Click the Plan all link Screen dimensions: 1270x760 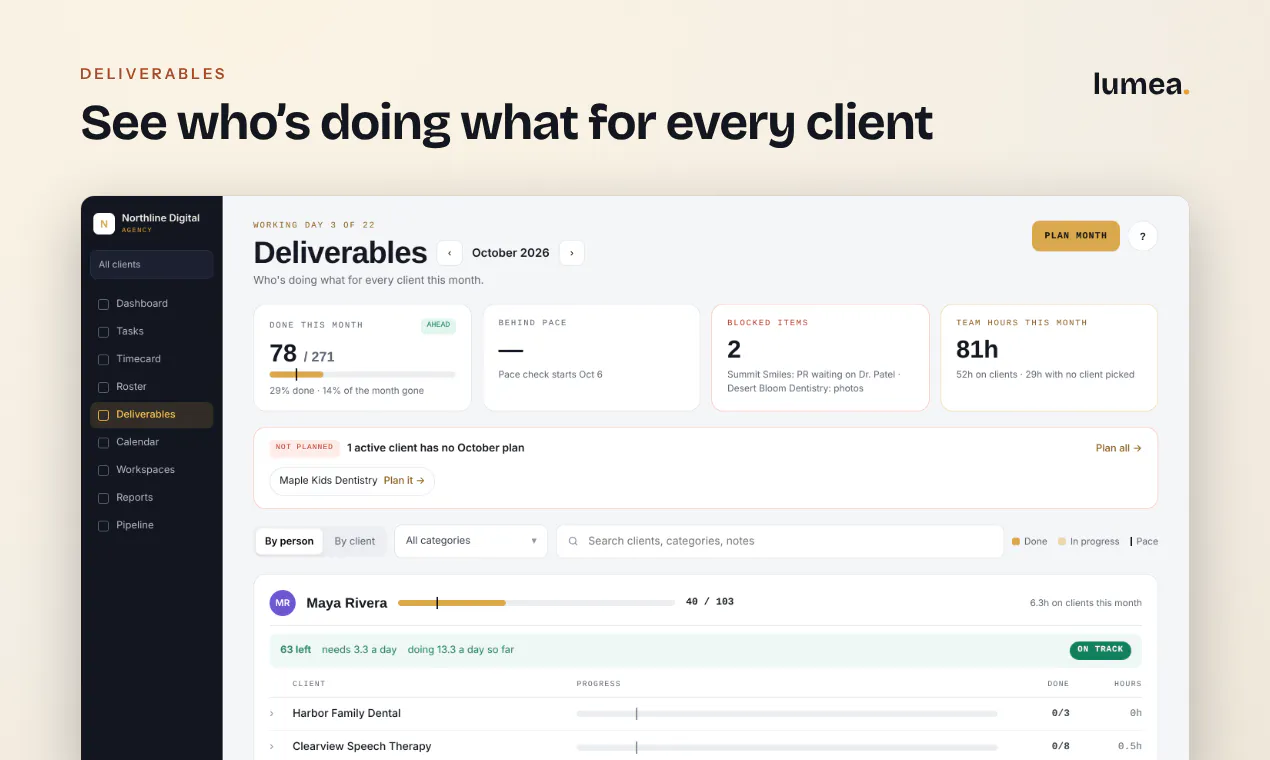(1118, 448)
